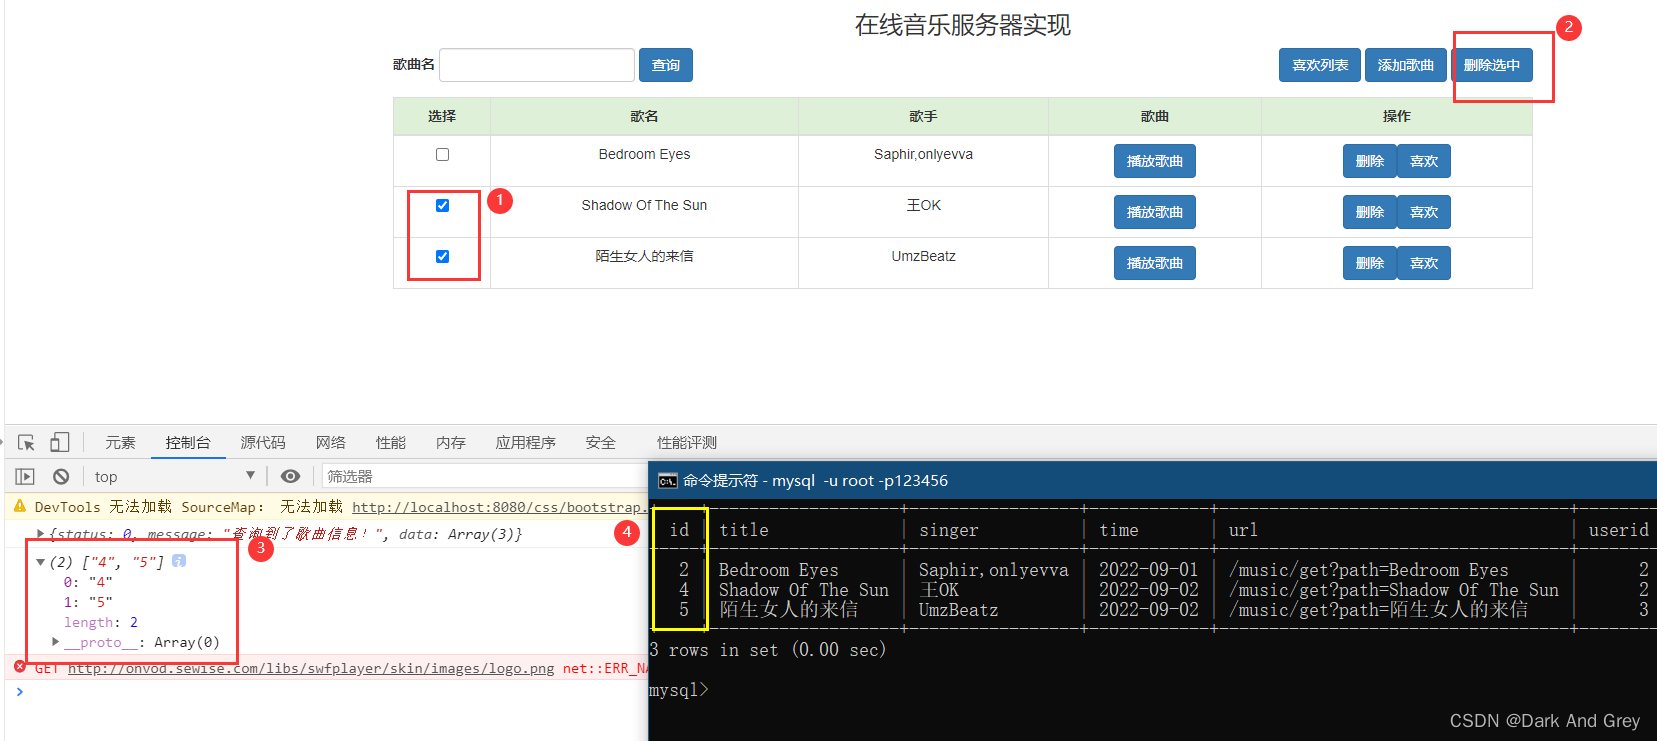Switch to the 性能 tab
The height and width of the screenshot is (741, 1657).
point(391,442)
